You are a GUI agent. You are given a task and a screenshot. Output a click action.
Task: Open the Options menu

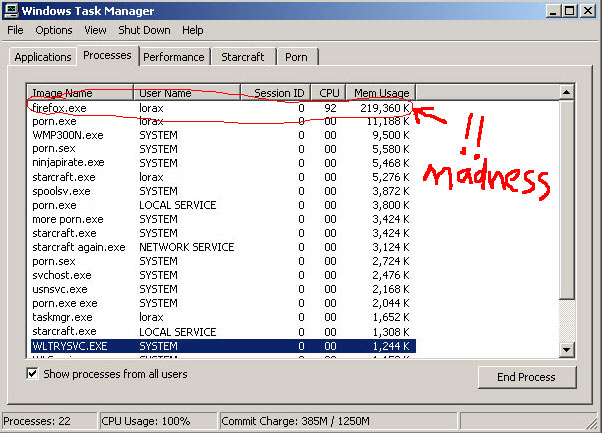click(x=54, y=30)
